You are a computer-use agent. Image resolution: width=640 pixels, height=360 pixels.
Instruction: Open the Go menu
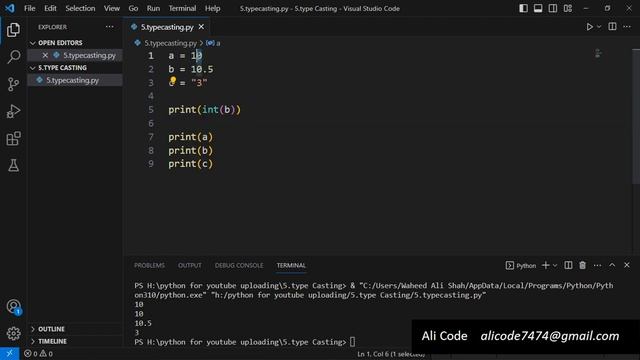pyautogui.click(x=133, y=8)
